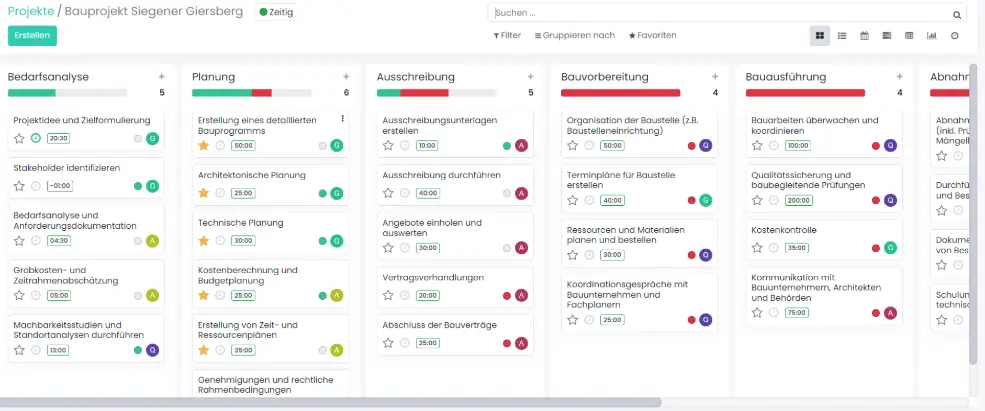
Task: Star the Stakeholder identifizieren task
Action: point(19,186)
